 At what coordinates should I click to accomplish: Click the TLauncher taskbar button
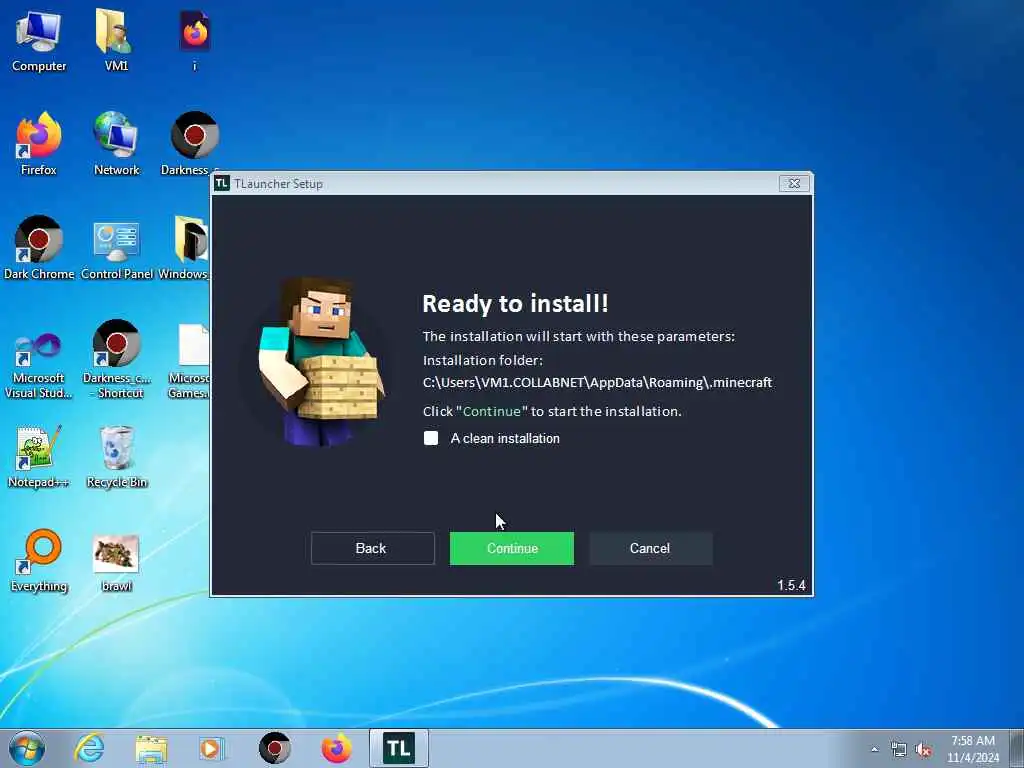(x=399, y=748)
